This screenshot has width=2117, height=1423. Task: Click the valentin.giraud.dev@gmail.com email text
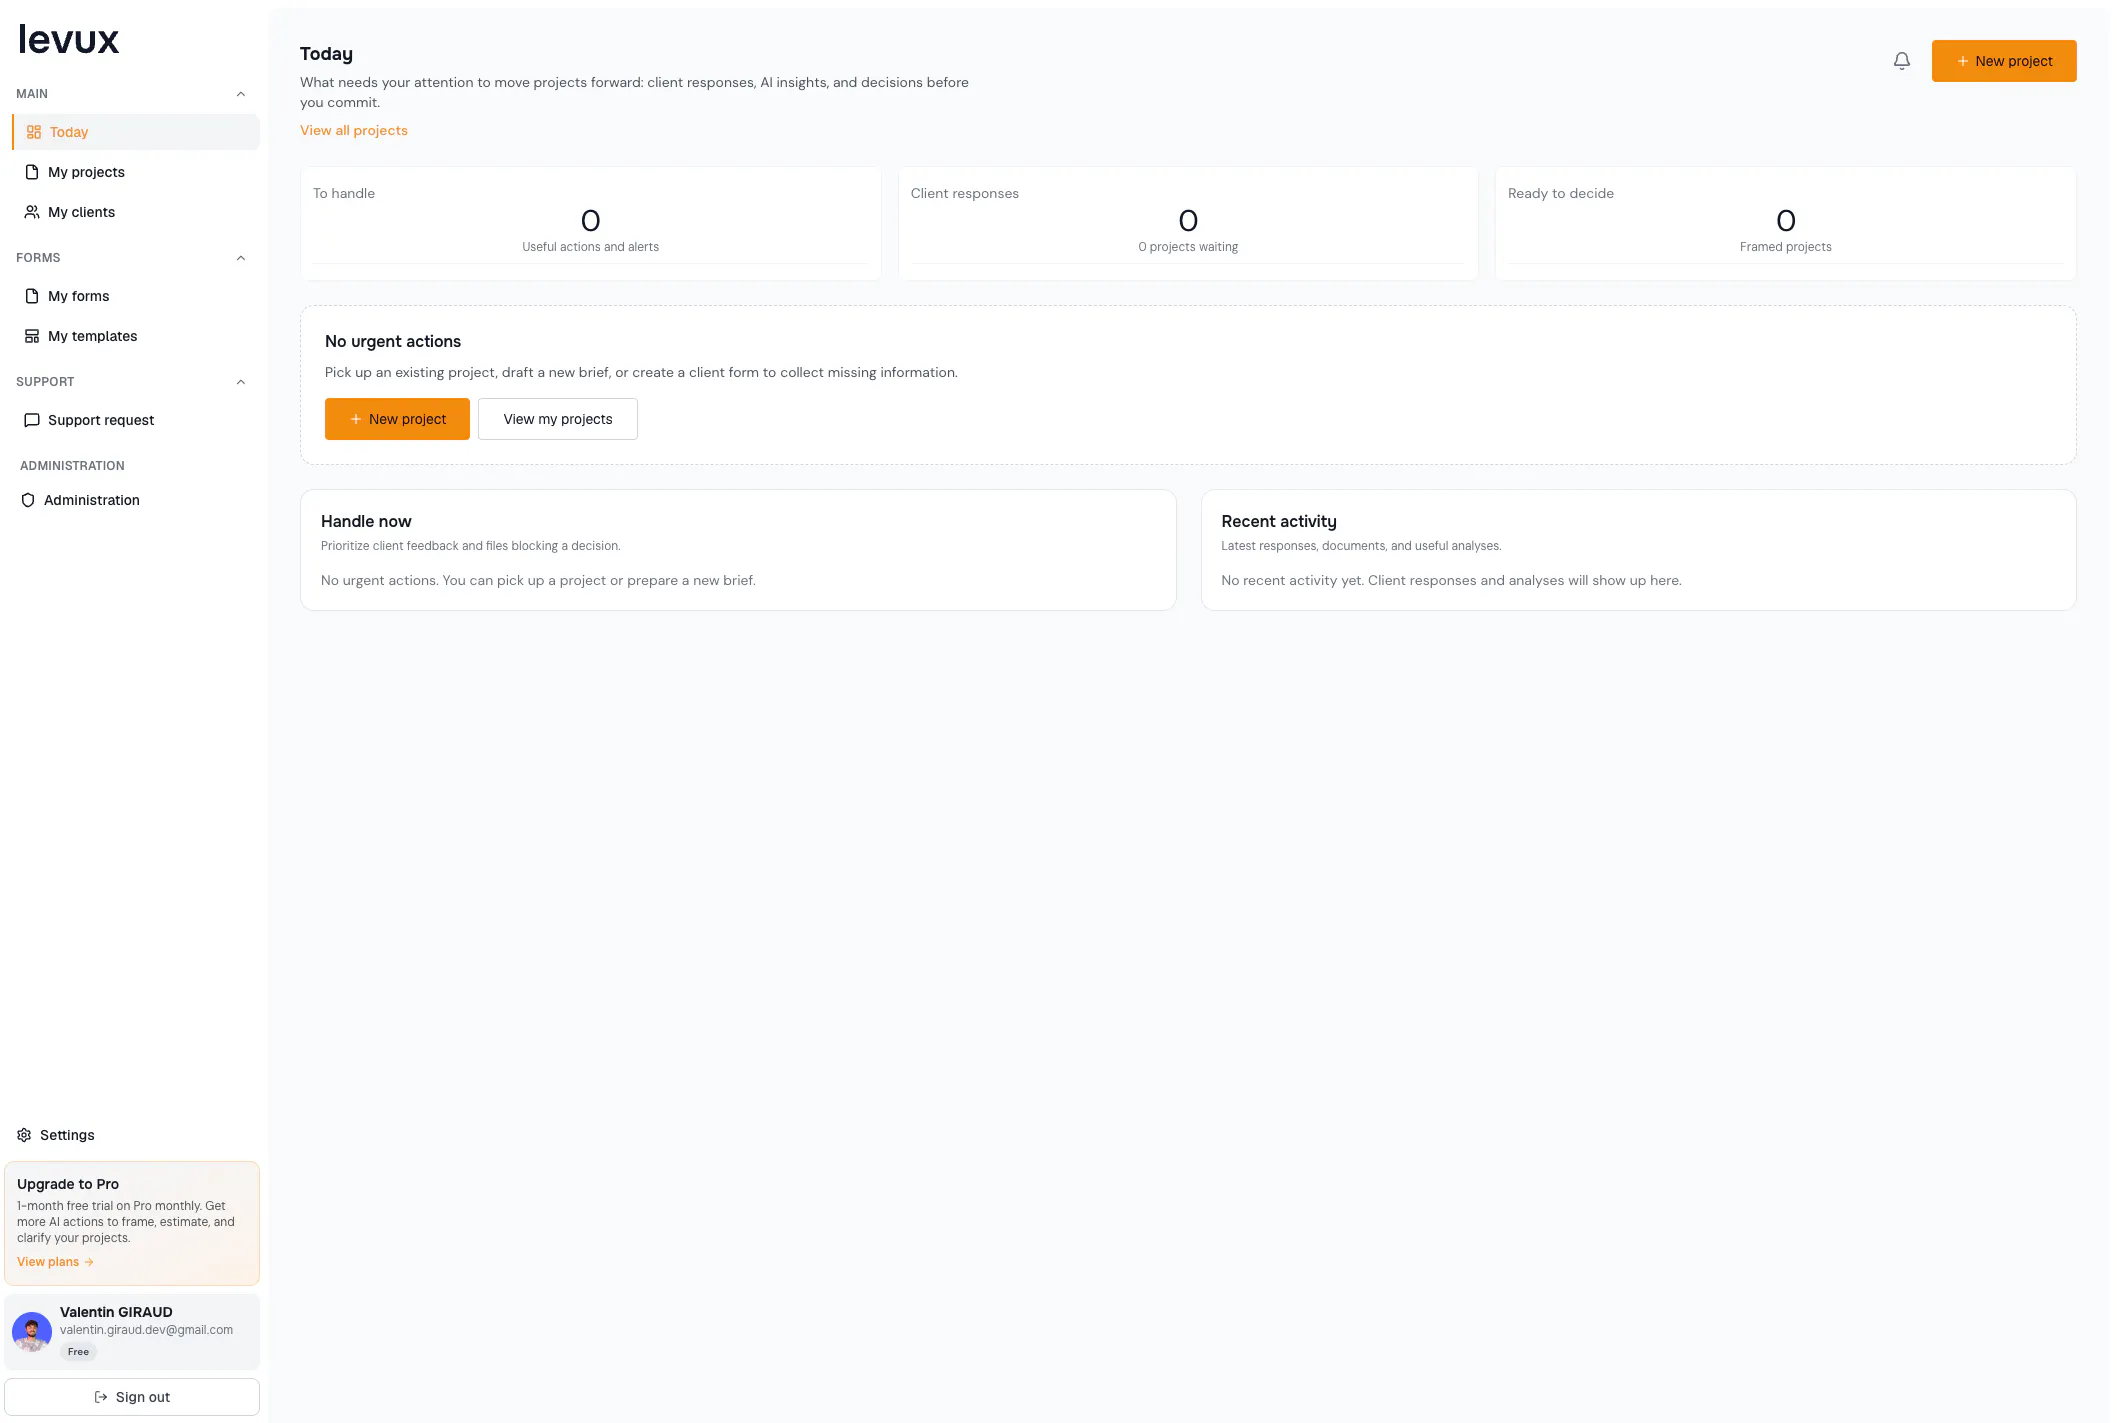[x=146, y=1330]
